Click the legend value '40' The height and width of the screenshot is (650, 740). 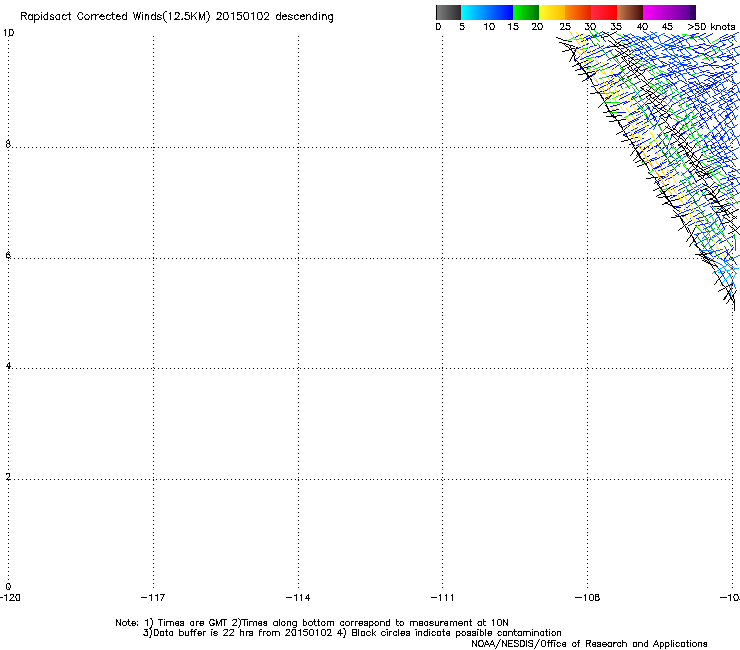tap(642, 27)
